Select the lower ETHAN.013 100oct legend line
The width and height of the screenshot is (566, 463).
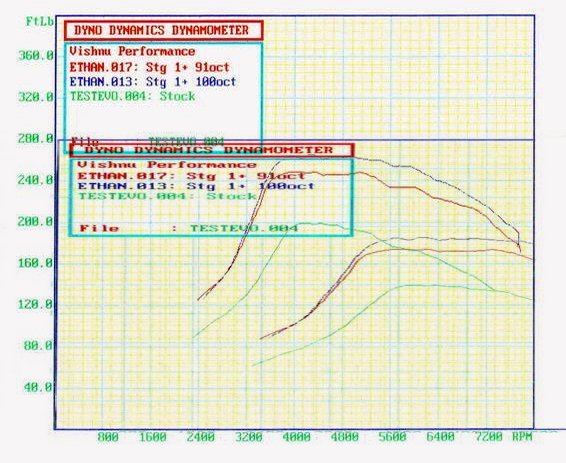click(x=196, y=186)
